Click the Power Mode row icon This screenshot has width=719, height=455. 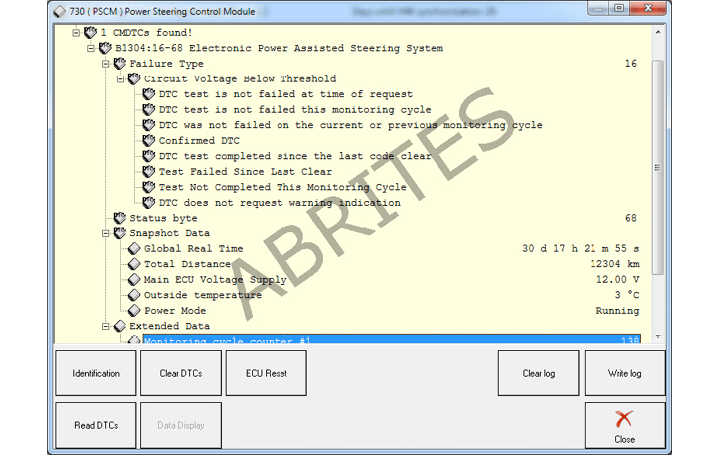pyautogui.click(x=135, y=311)
